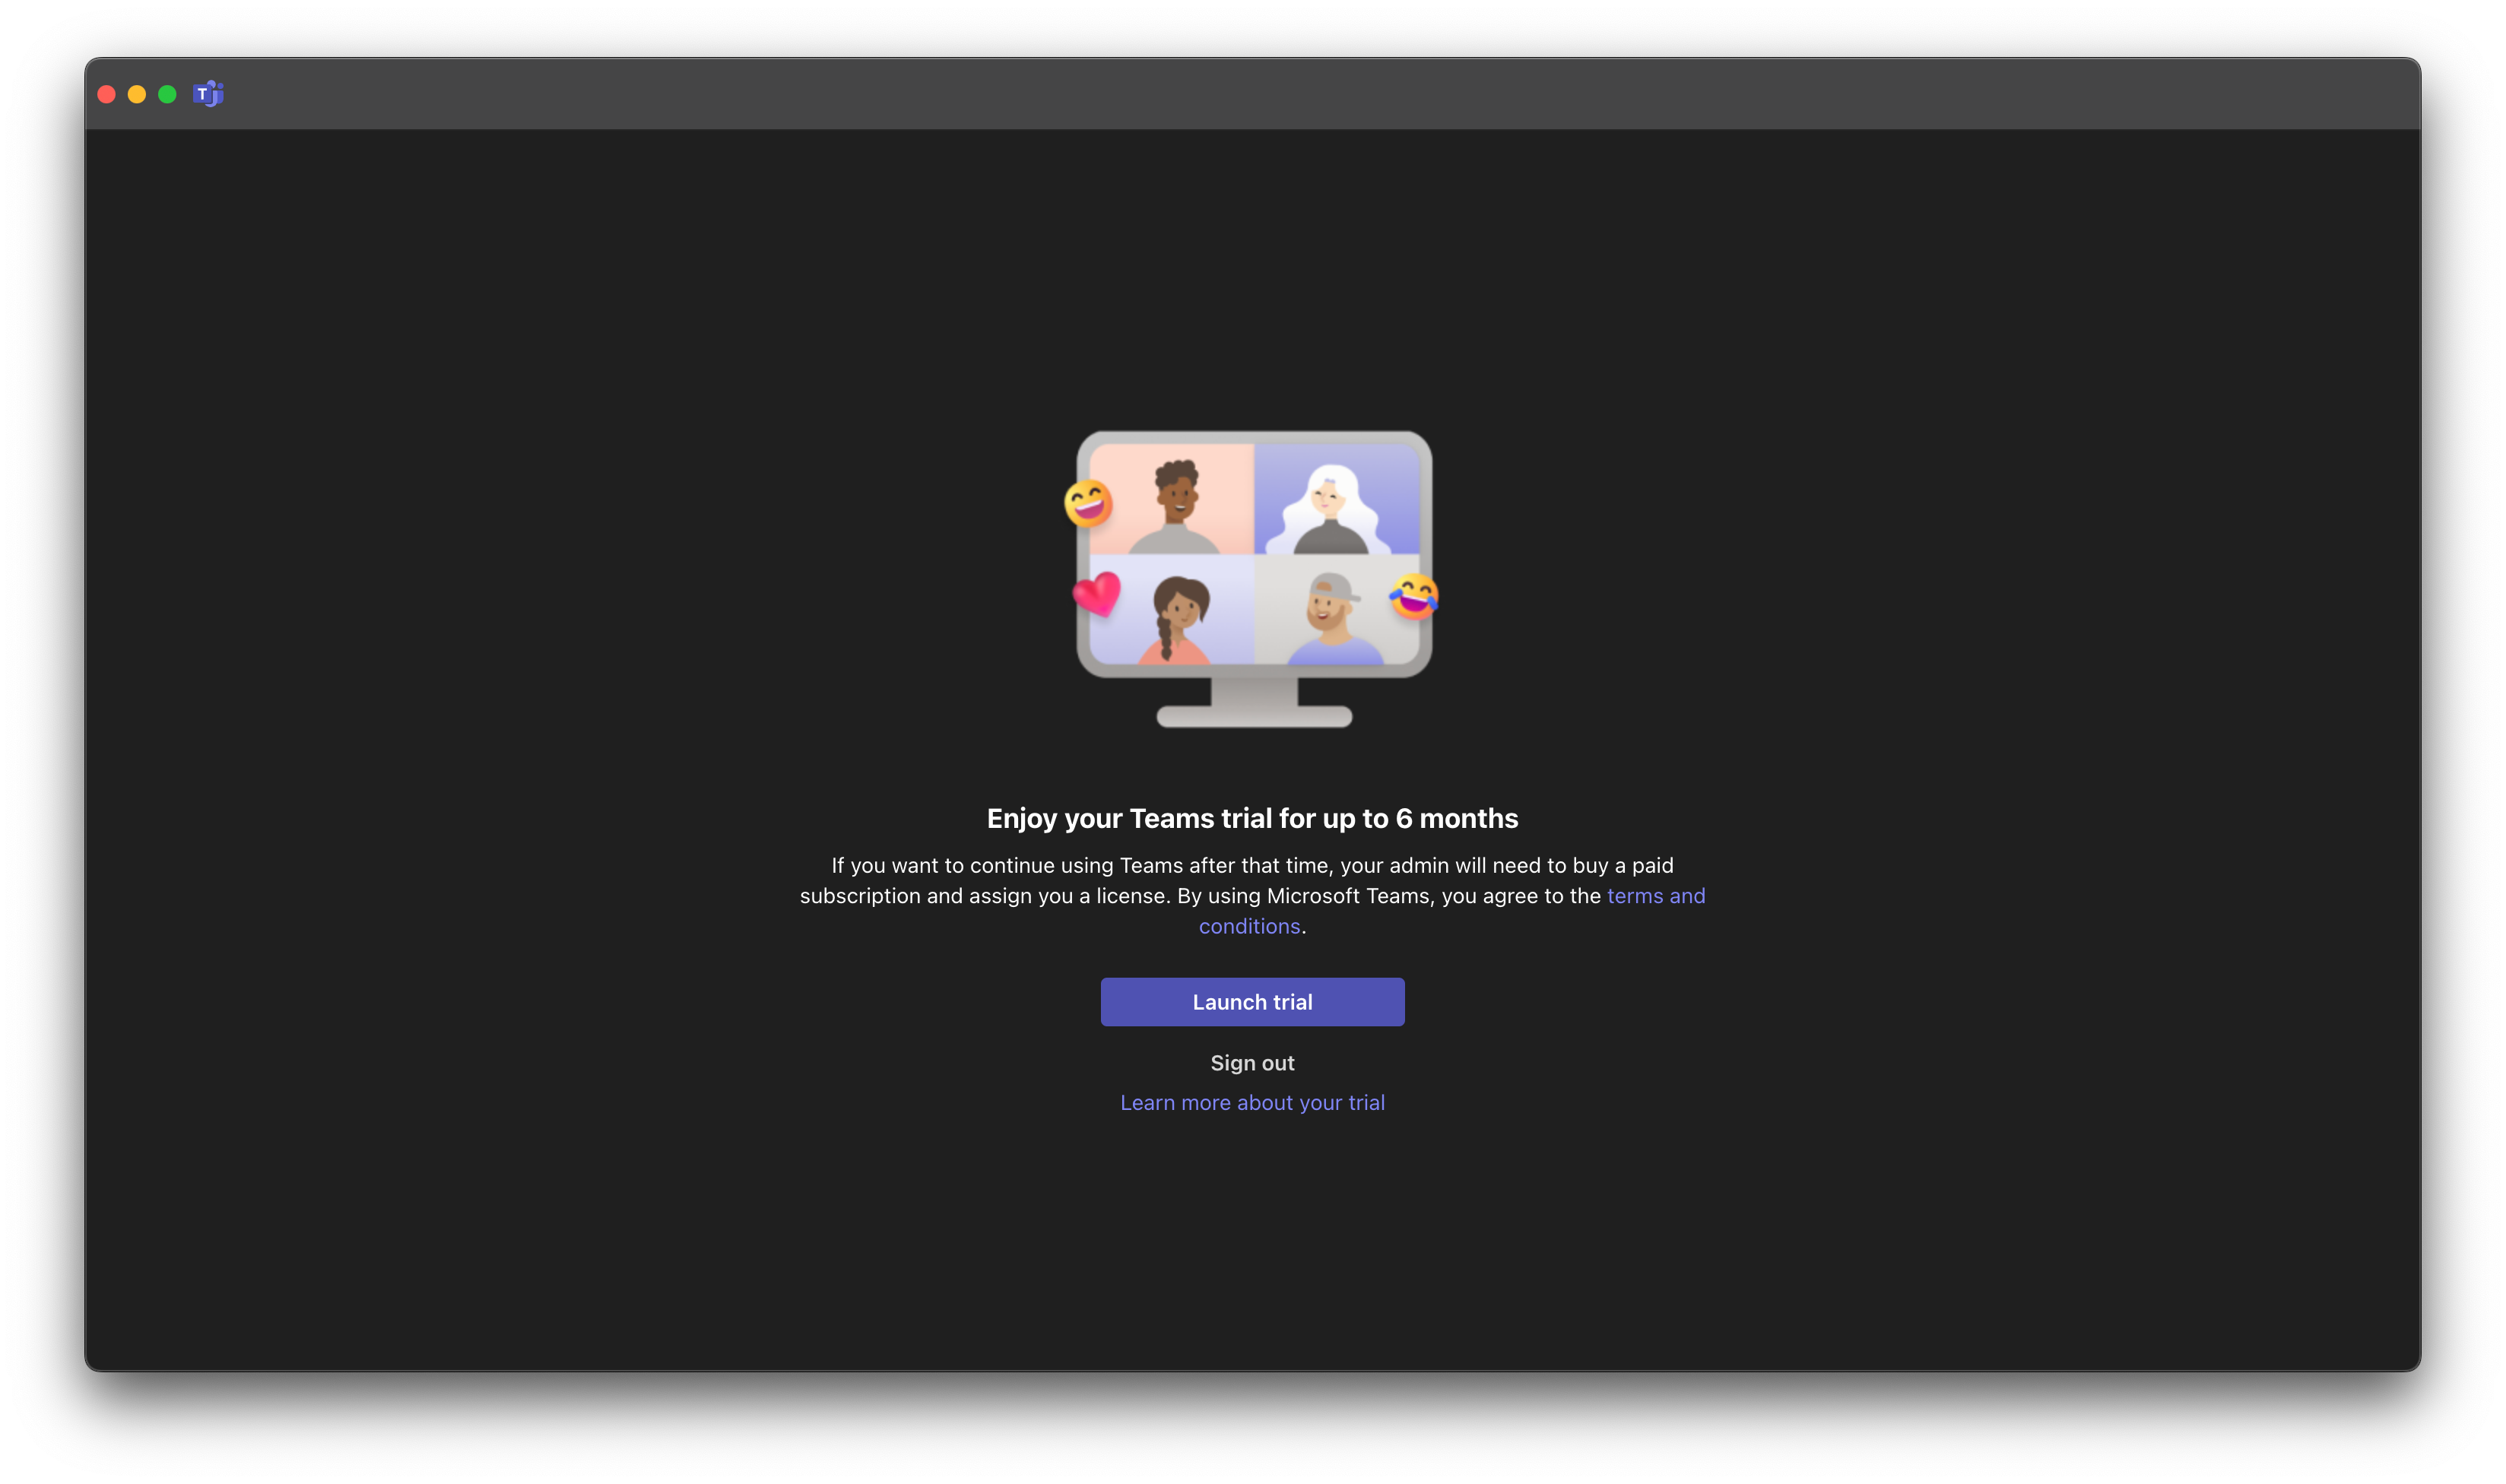Click the video call monitor illustration
The image size is (2506, 1484).
point(1253,579)
